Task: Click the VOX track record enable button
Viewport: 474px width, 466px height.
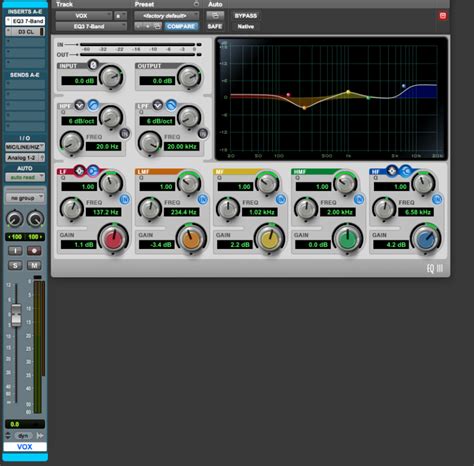Action: 34,250
